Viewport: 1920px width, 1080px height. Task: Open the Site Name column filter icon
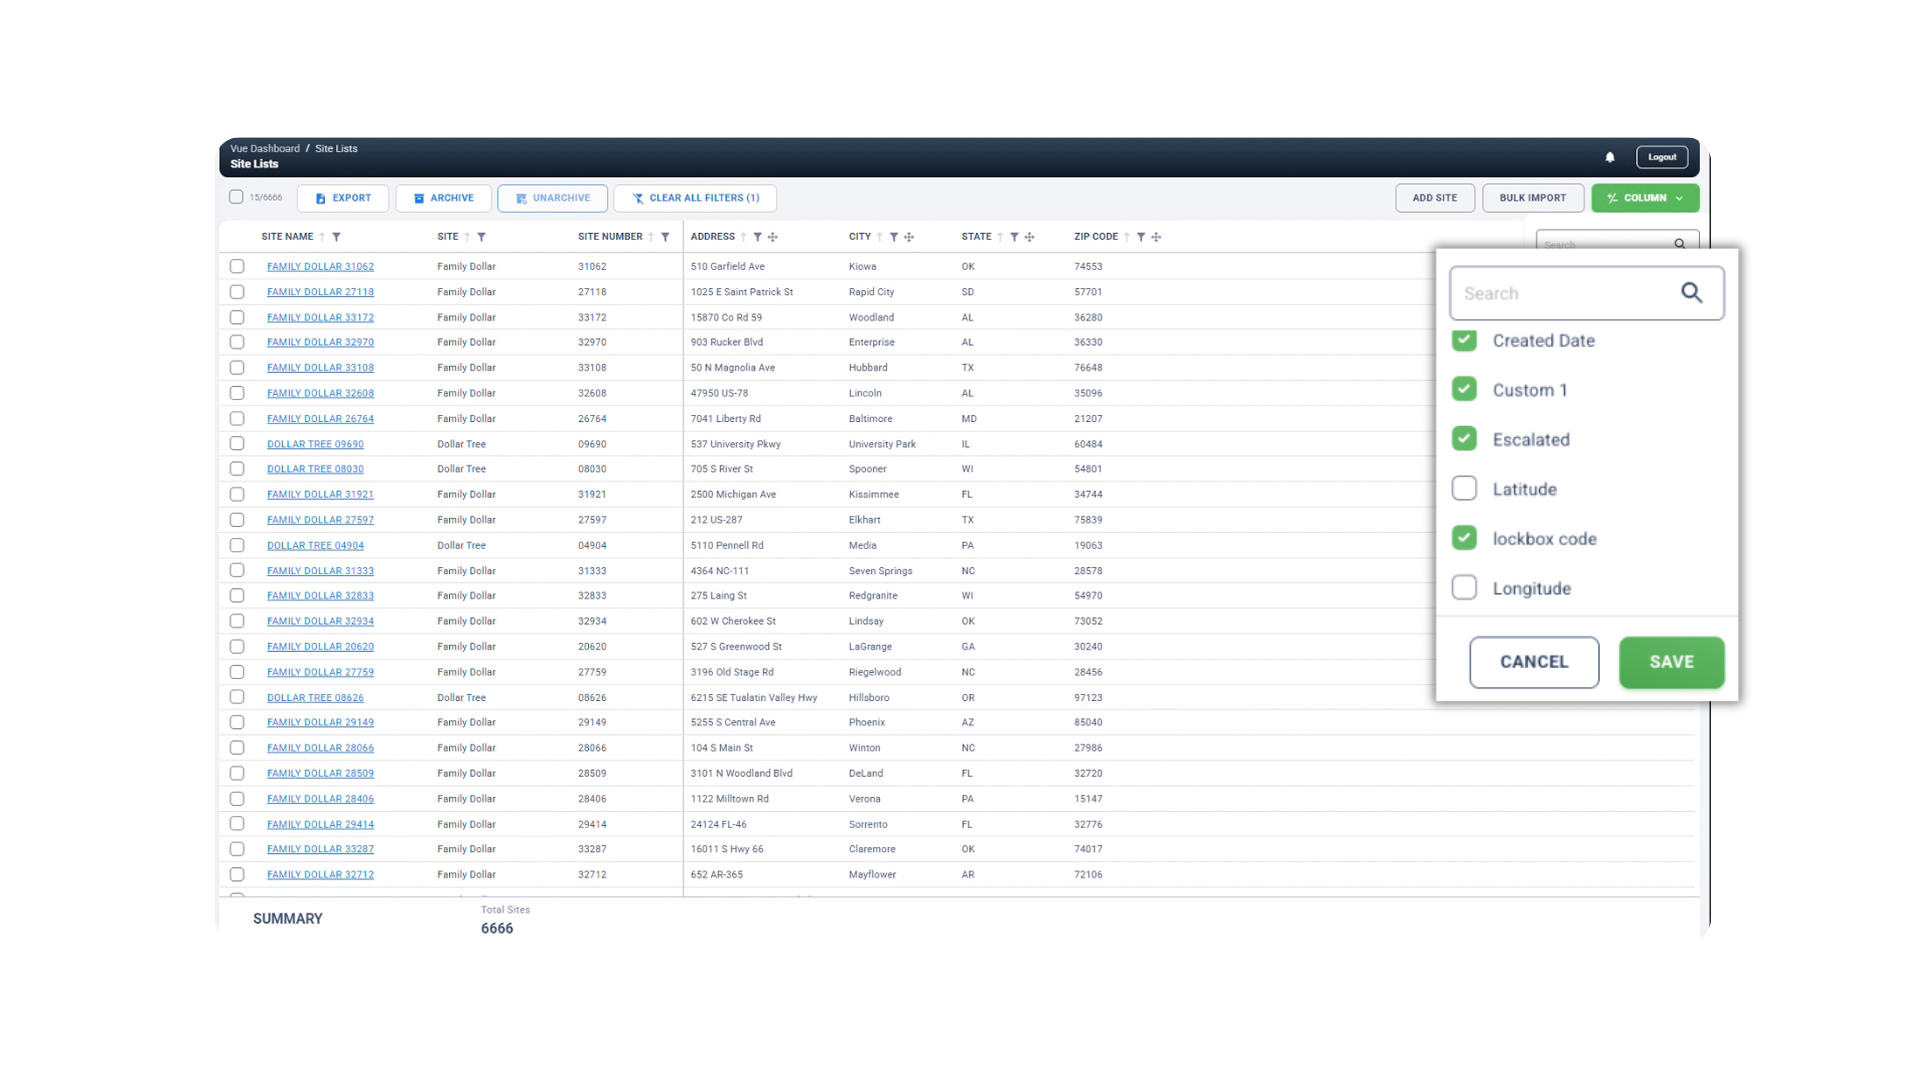point(336,237)
